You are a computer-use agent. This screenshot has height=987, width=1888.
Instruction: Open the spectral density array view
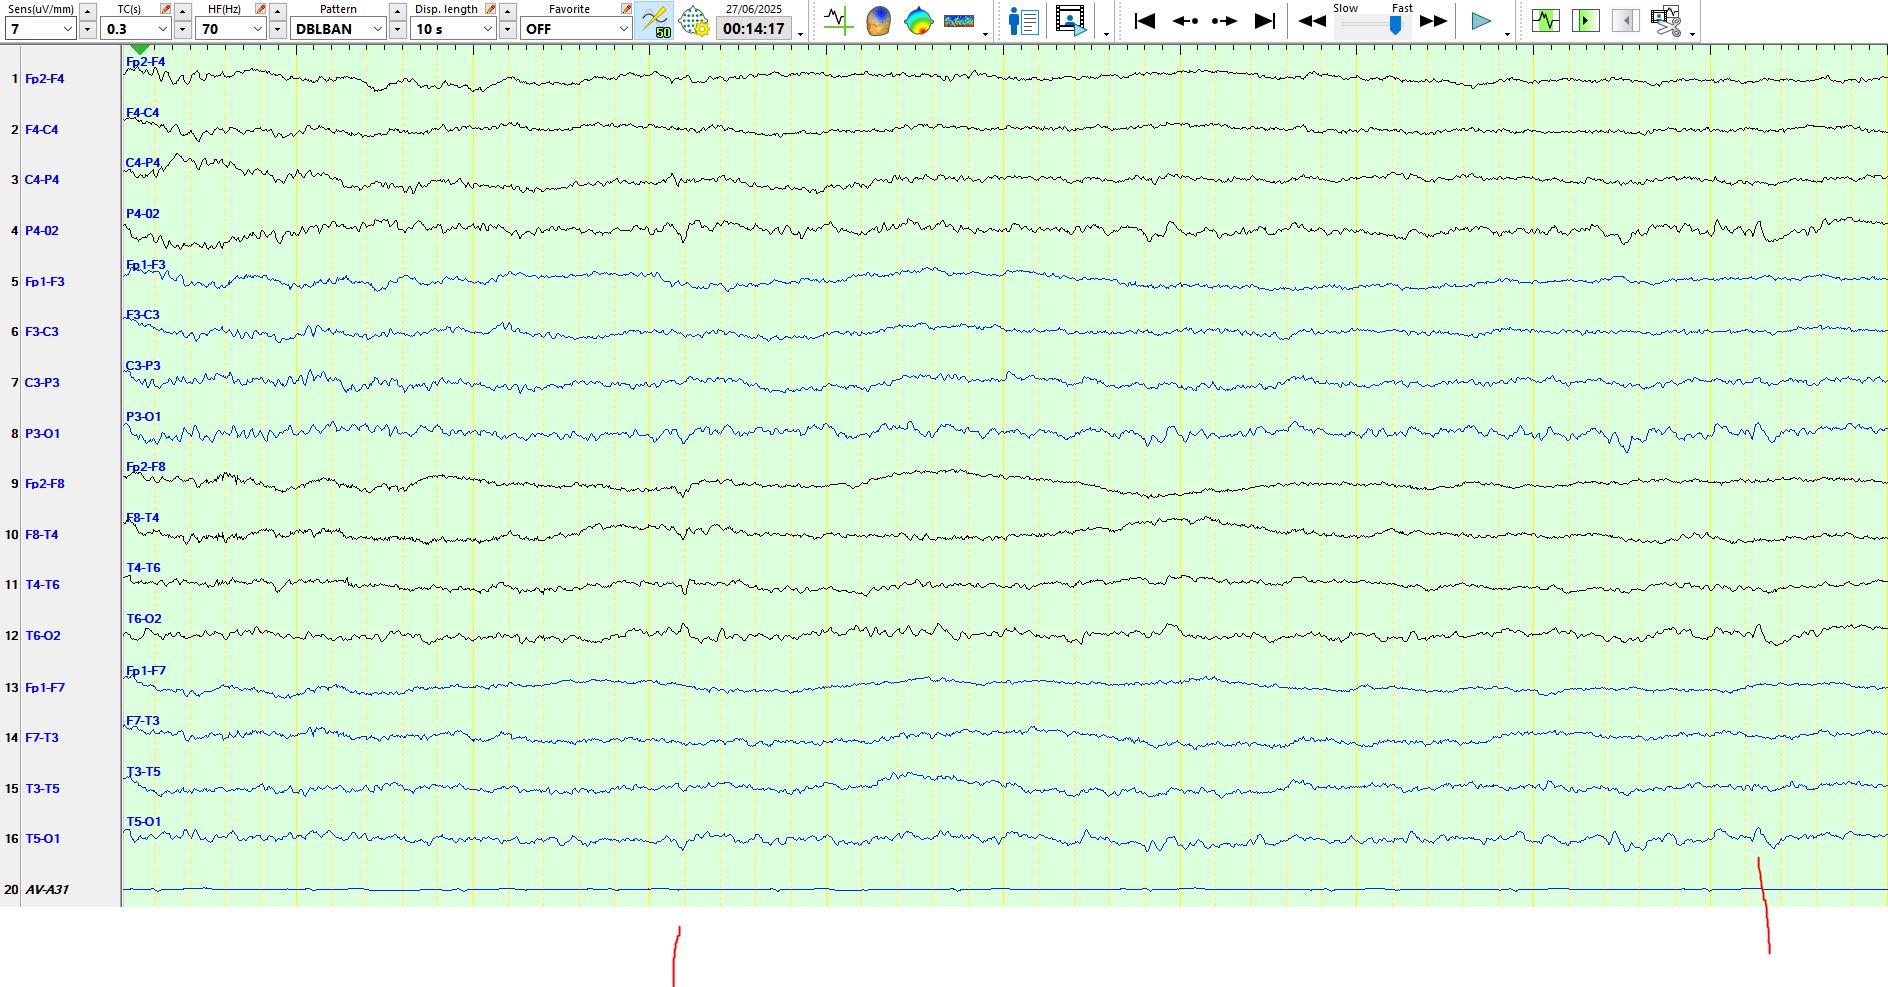click(x=958, y=20)
